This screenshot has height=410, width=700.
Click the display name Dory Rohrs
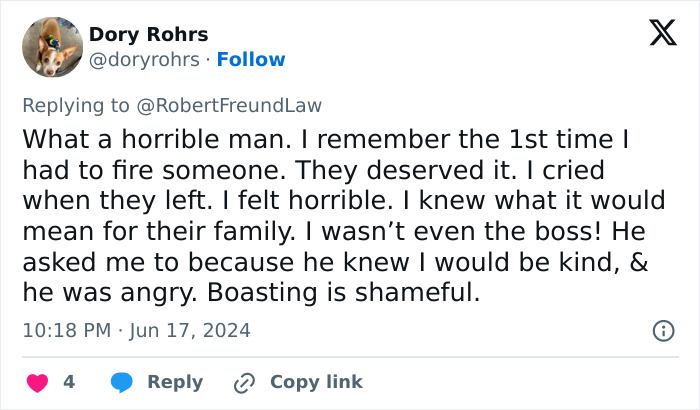pyautogui.click(x=149, y=35)
